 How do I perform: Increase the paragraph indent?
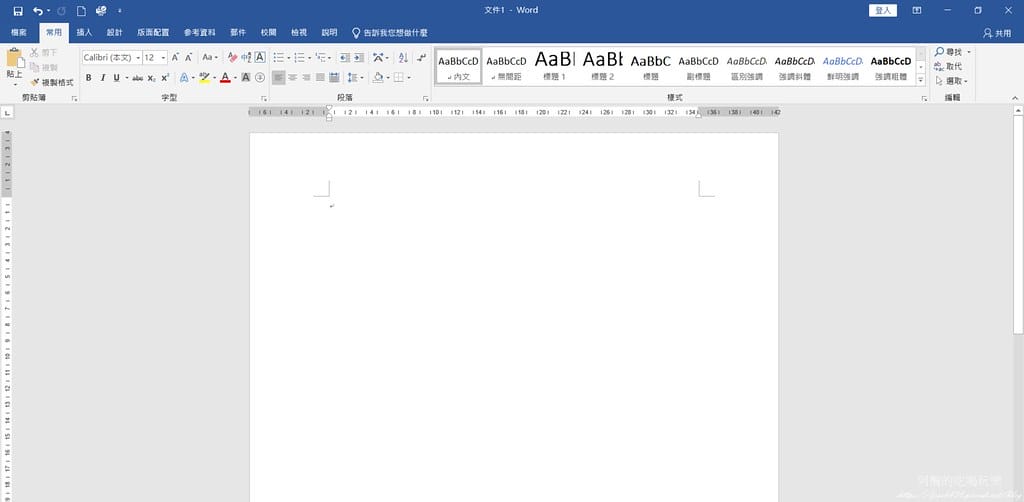359,57
